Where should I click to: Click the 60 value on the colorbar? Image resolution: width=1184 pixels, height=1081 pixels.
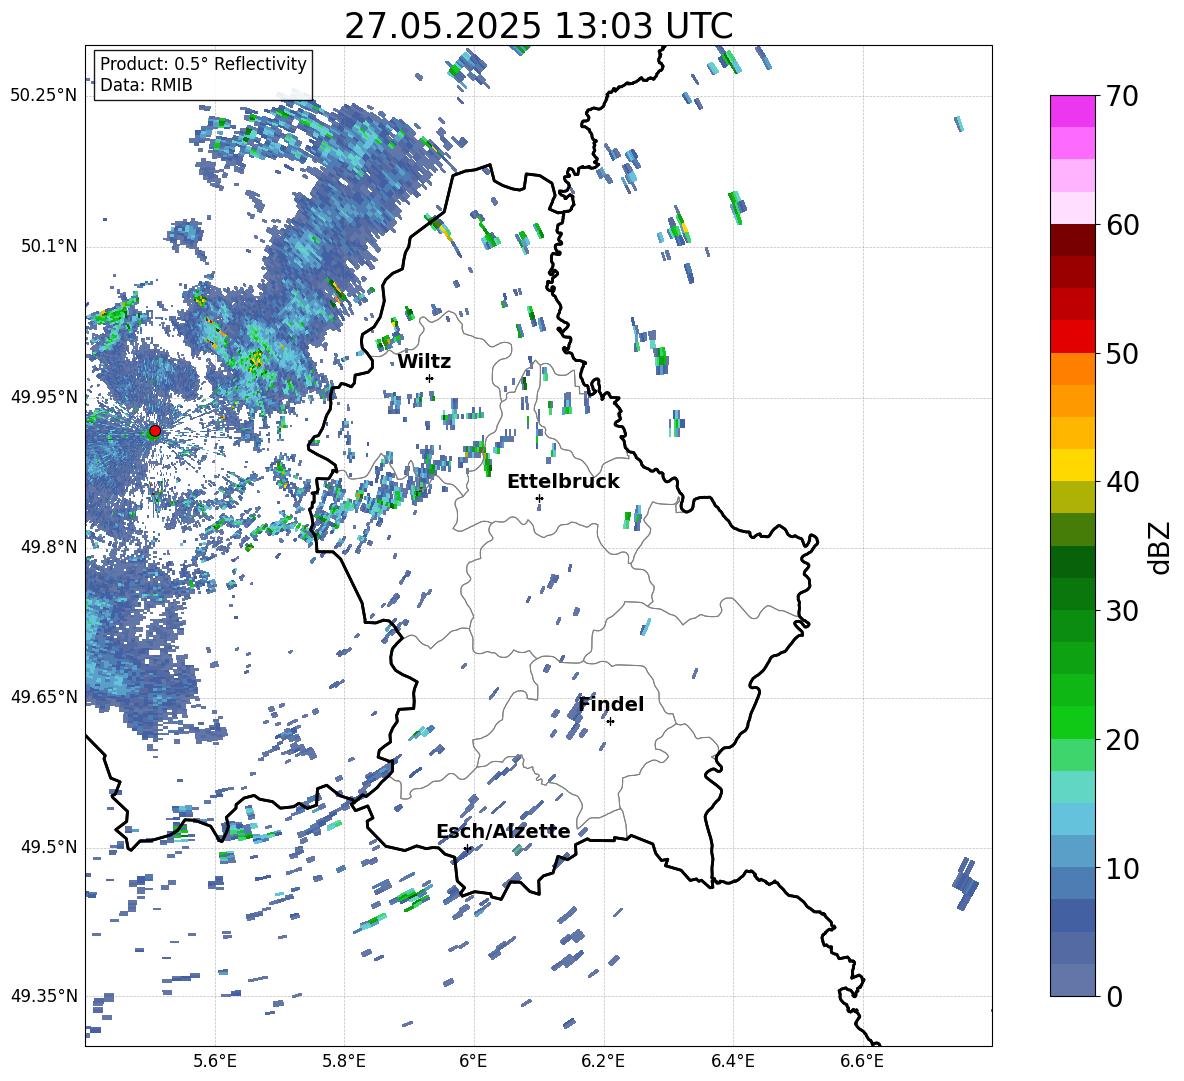point(1122,225)
